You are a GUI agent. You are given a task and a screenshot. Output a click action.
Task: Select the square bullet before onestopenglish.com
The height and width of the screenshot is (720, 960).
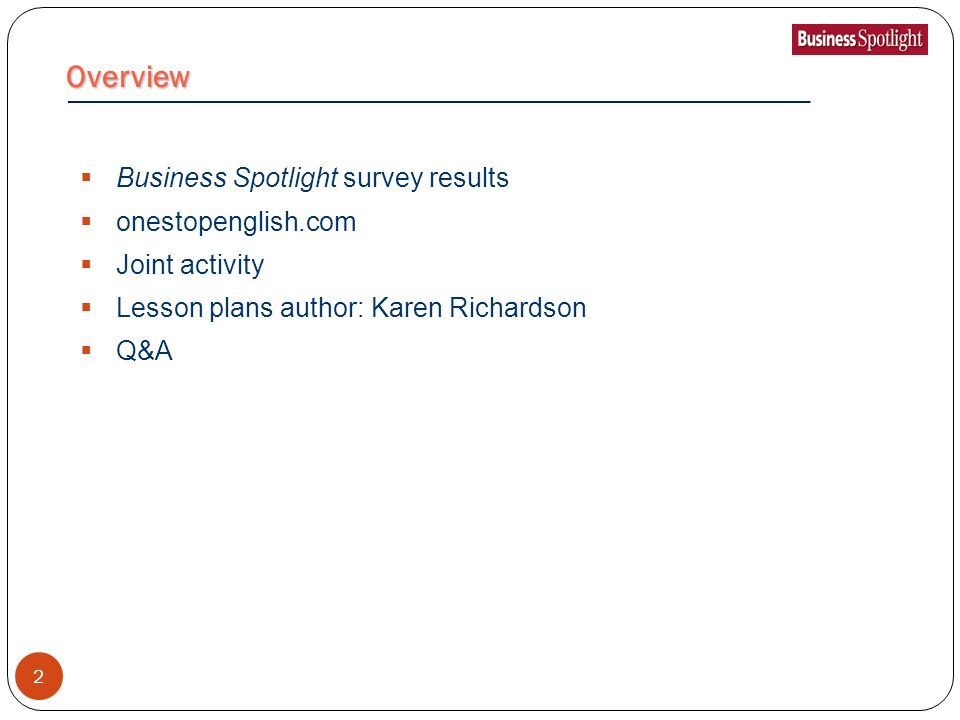(86, 221)
